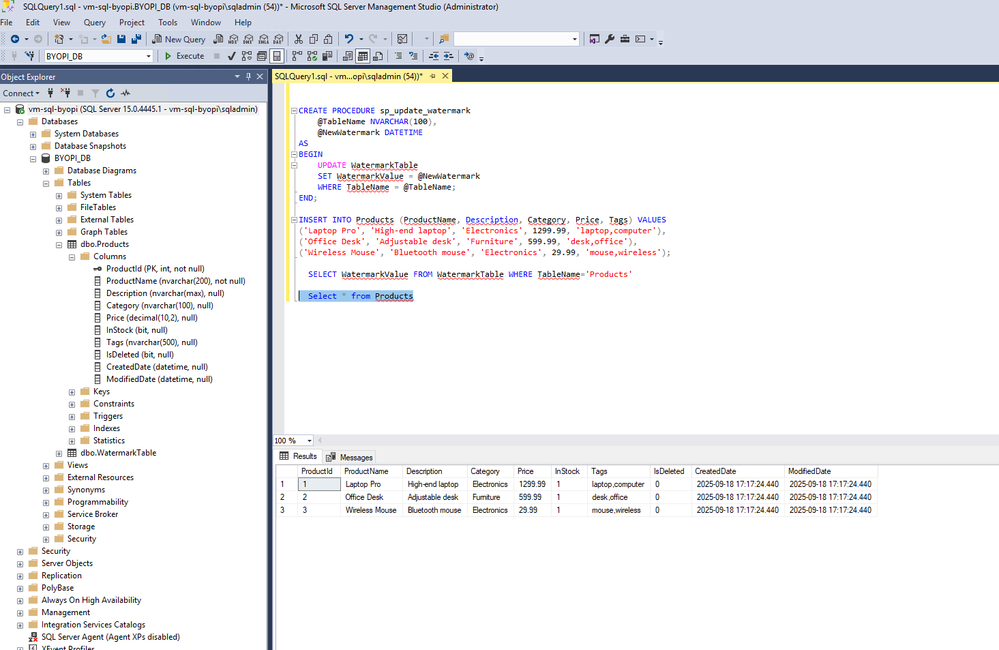The width and height of the screenshot is (999, 650).
Task: Select the dbo.WatermarkTable tree item
Action: 118,453
